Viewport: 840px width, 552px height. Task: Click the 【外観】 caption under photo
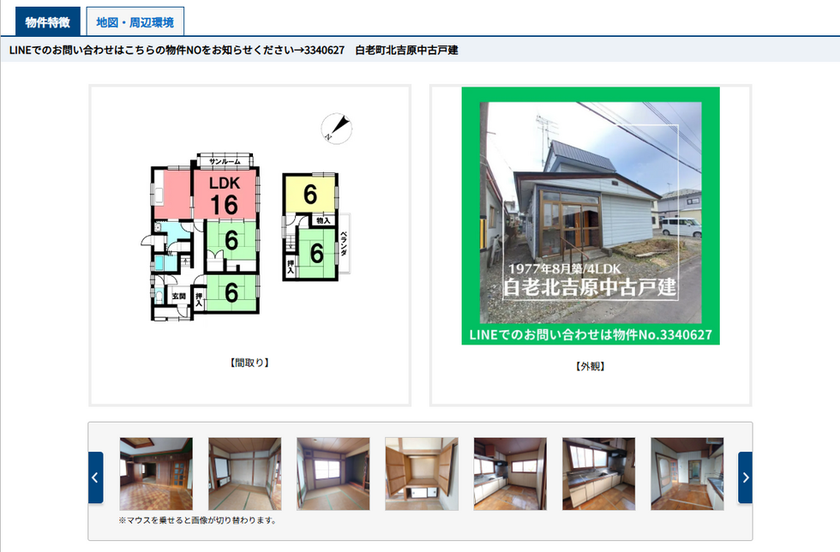pos(590,366)
